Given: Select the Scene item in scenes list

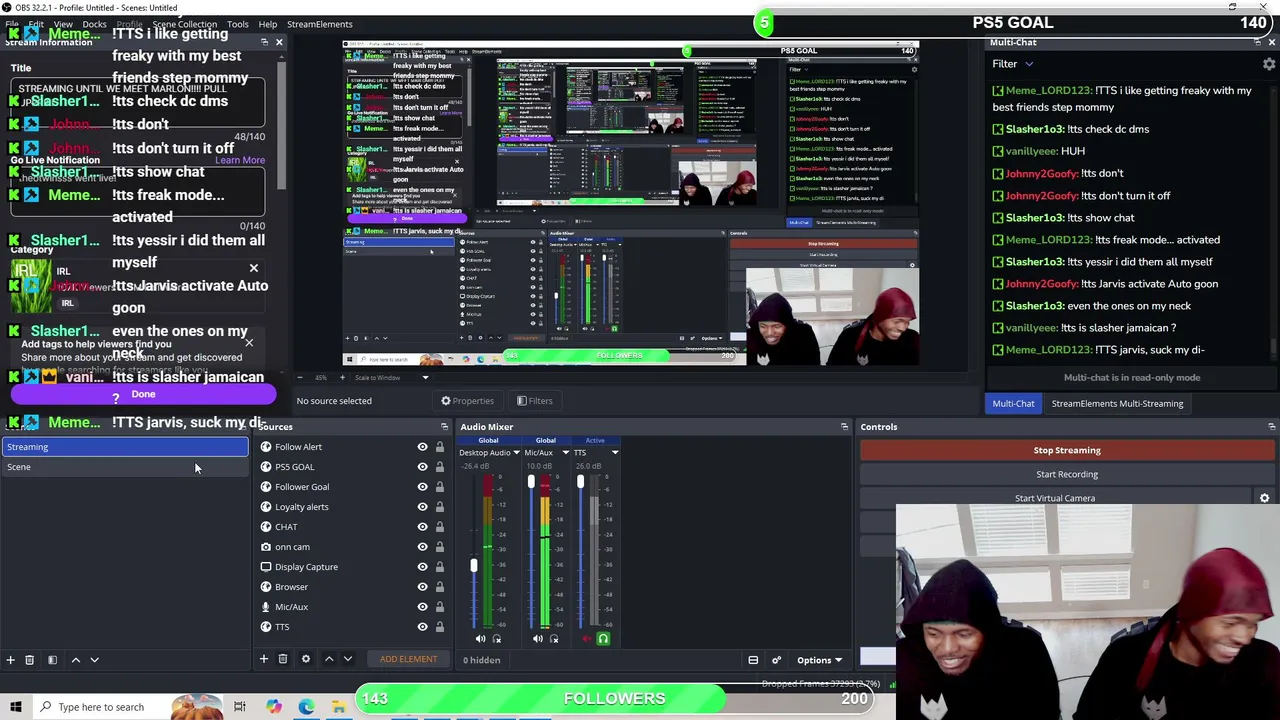Looking at the screenshot, I should coord(125,467).
